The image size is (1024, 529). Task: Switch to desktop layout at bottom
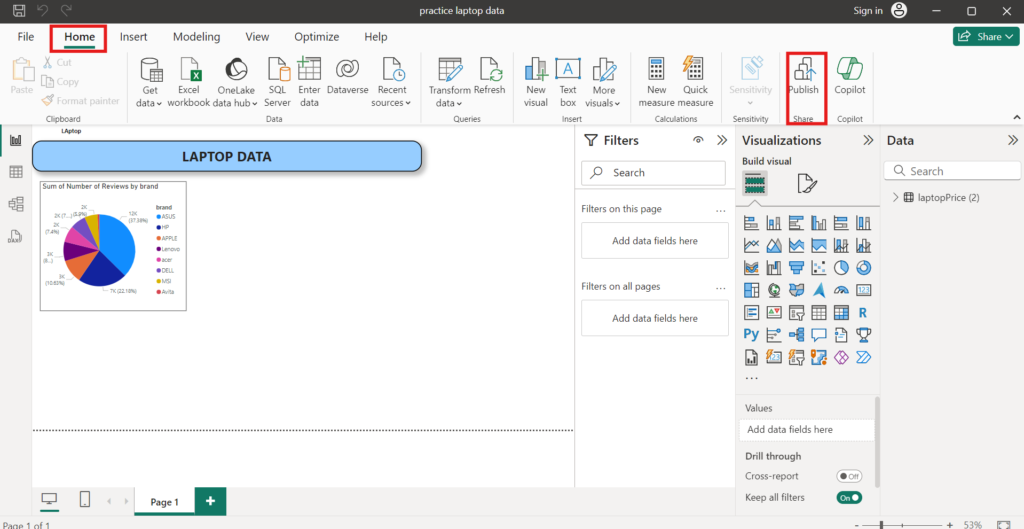[x=49, y=500]
